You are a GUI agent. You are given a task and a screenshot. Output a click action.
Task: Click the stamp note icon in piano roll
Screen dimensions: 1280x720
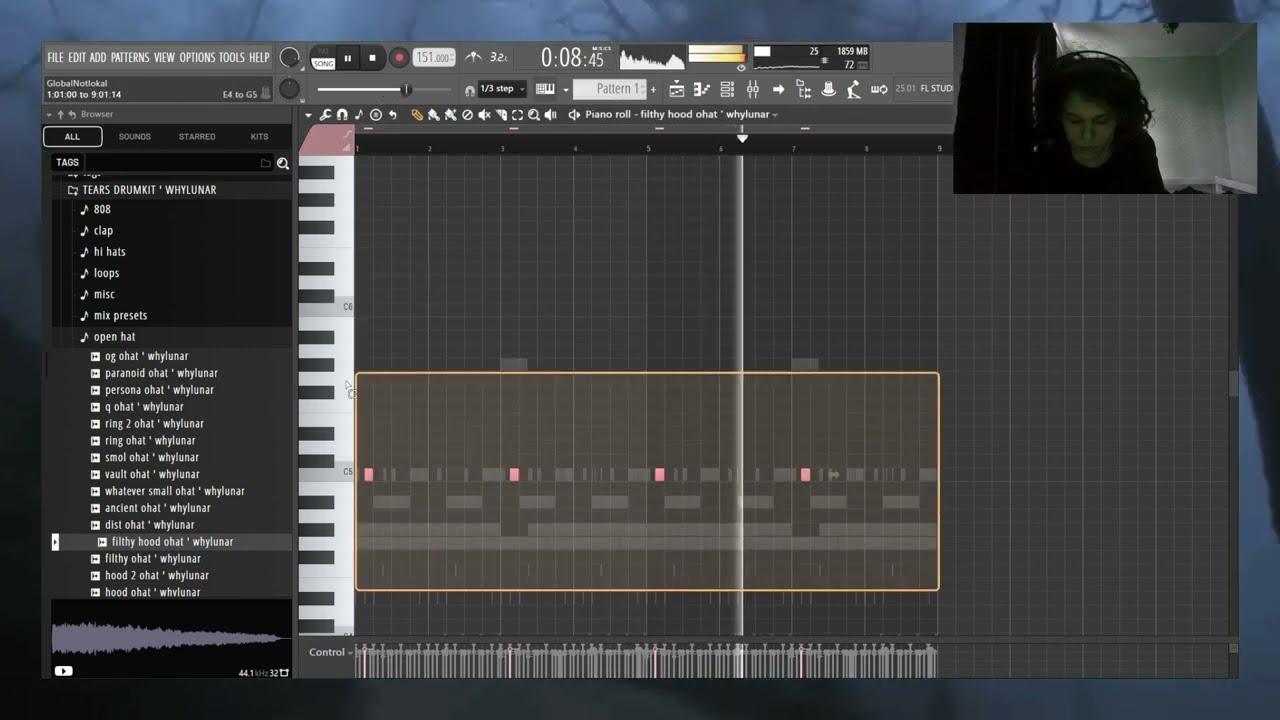click(x=359, y=115)
